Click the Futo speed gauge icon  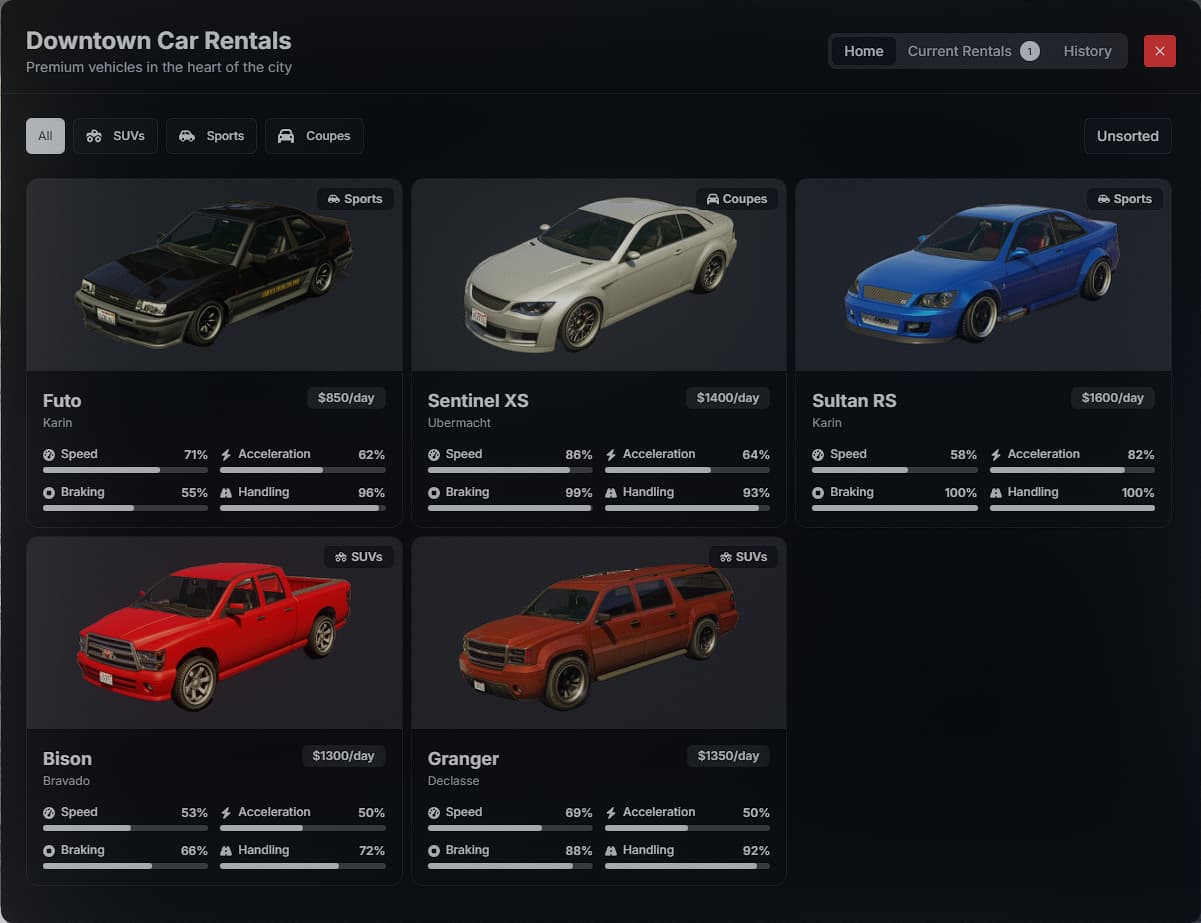(49, 455)
